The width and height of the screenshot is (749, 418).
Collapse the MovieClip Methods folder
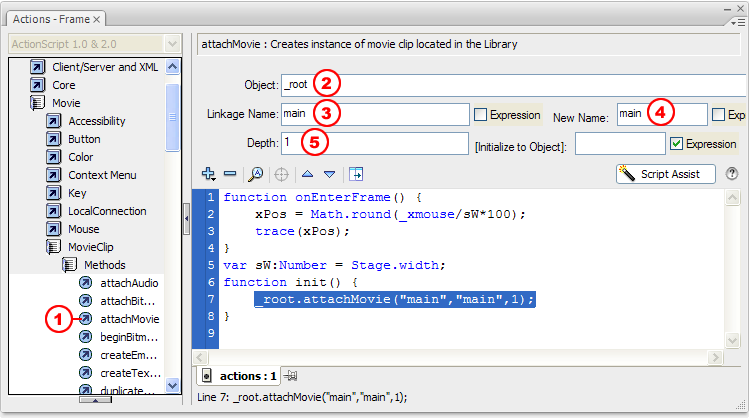click(x=70, y=265)
